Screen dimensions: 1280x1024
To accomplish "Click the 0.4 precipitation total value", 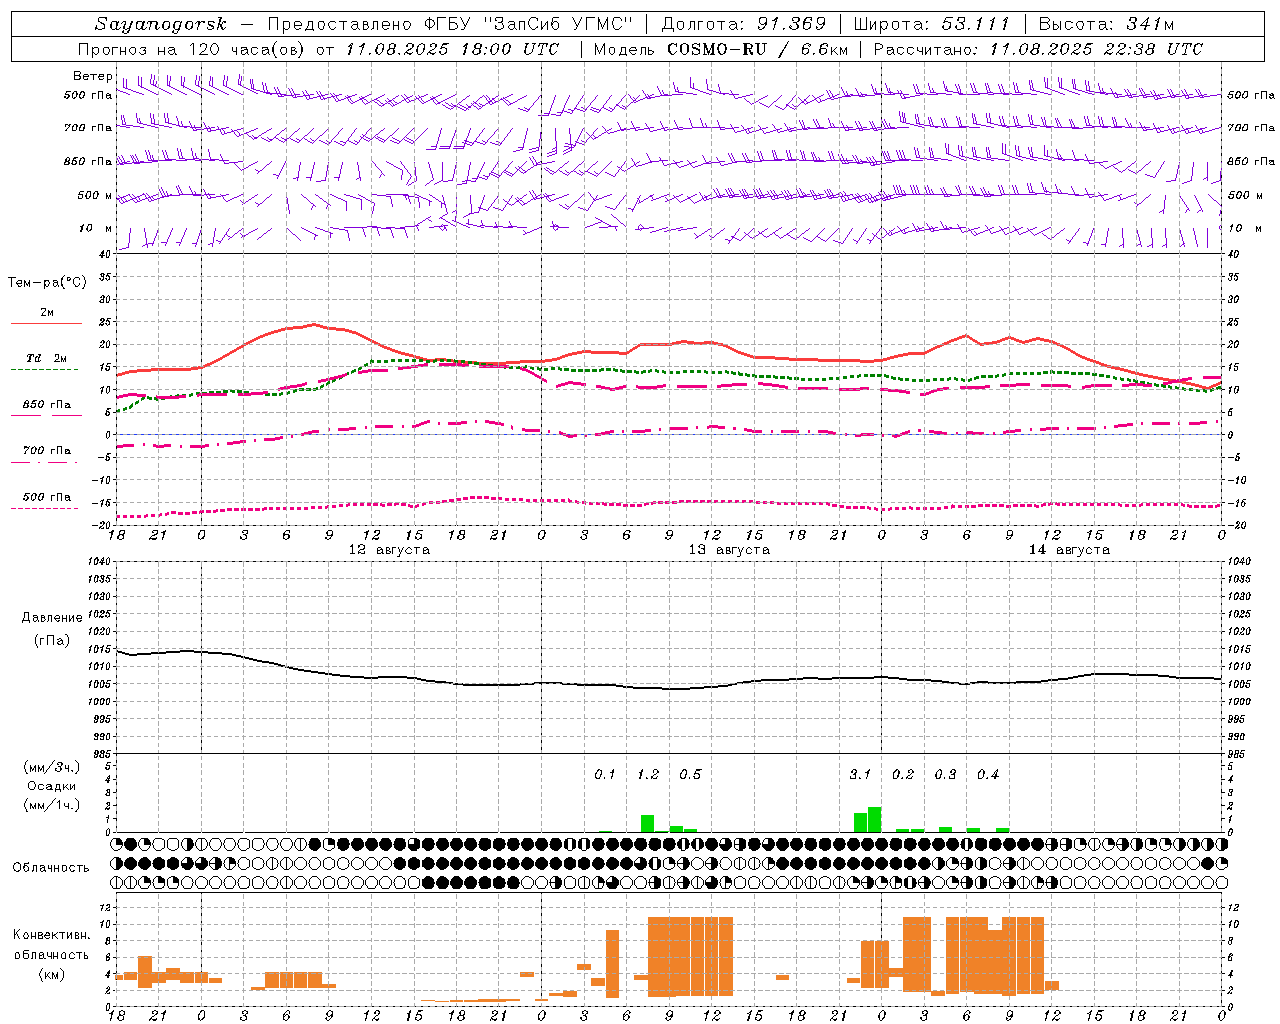I will pos(988,774).
